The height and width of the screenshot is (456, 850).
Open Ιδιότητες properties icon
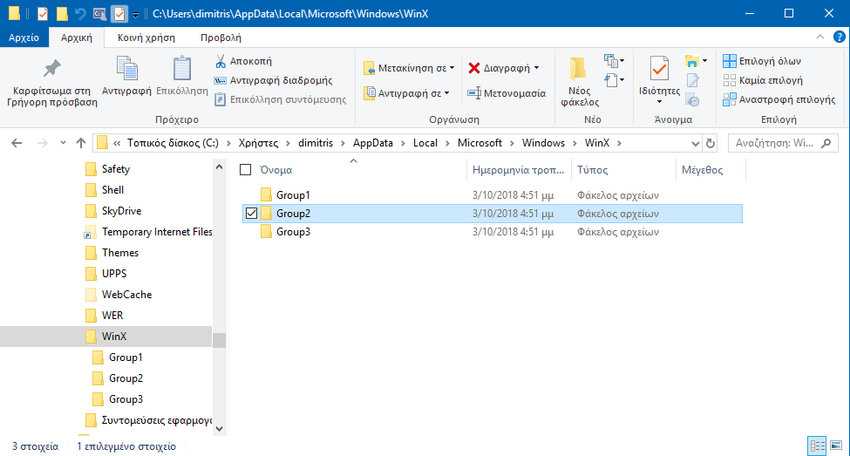[659, 69]
